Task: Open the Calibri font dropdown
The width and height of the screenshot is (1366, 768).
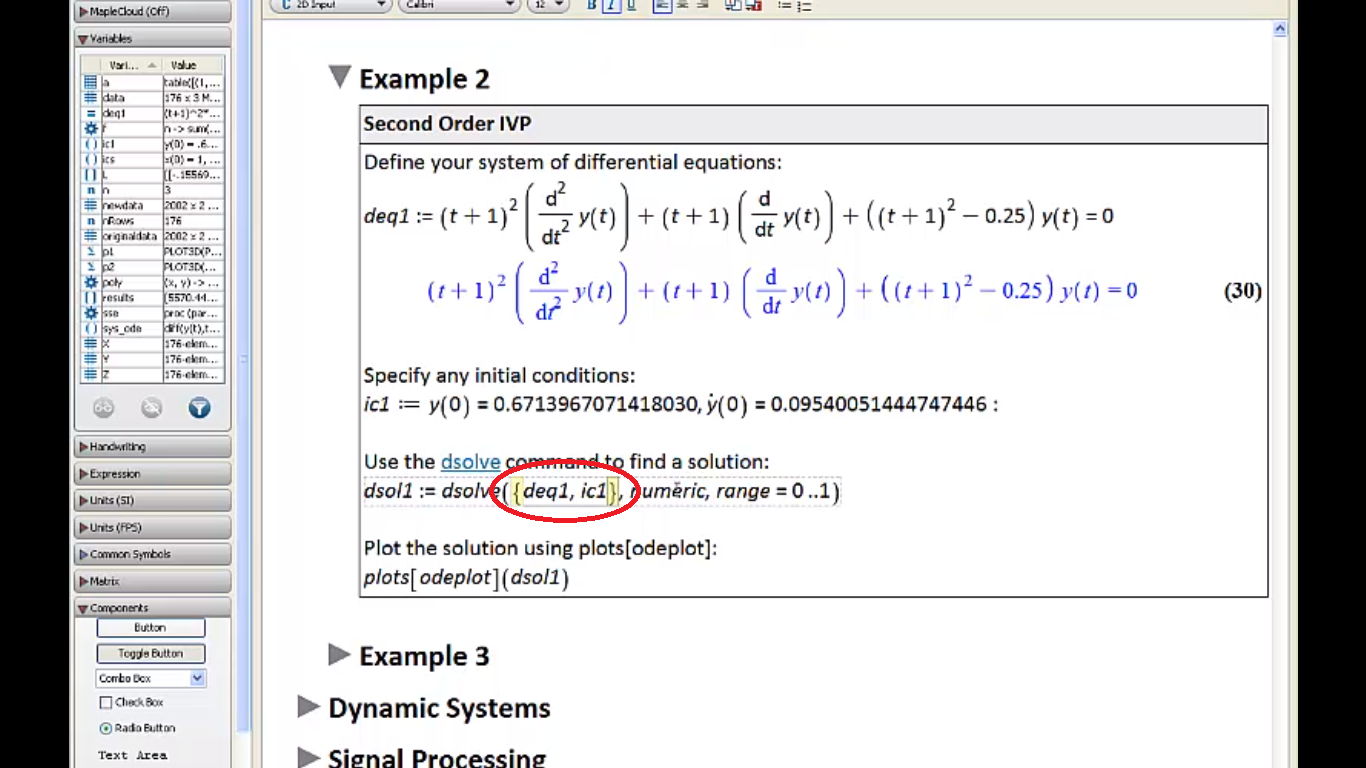Action: [x=458, y=5]
